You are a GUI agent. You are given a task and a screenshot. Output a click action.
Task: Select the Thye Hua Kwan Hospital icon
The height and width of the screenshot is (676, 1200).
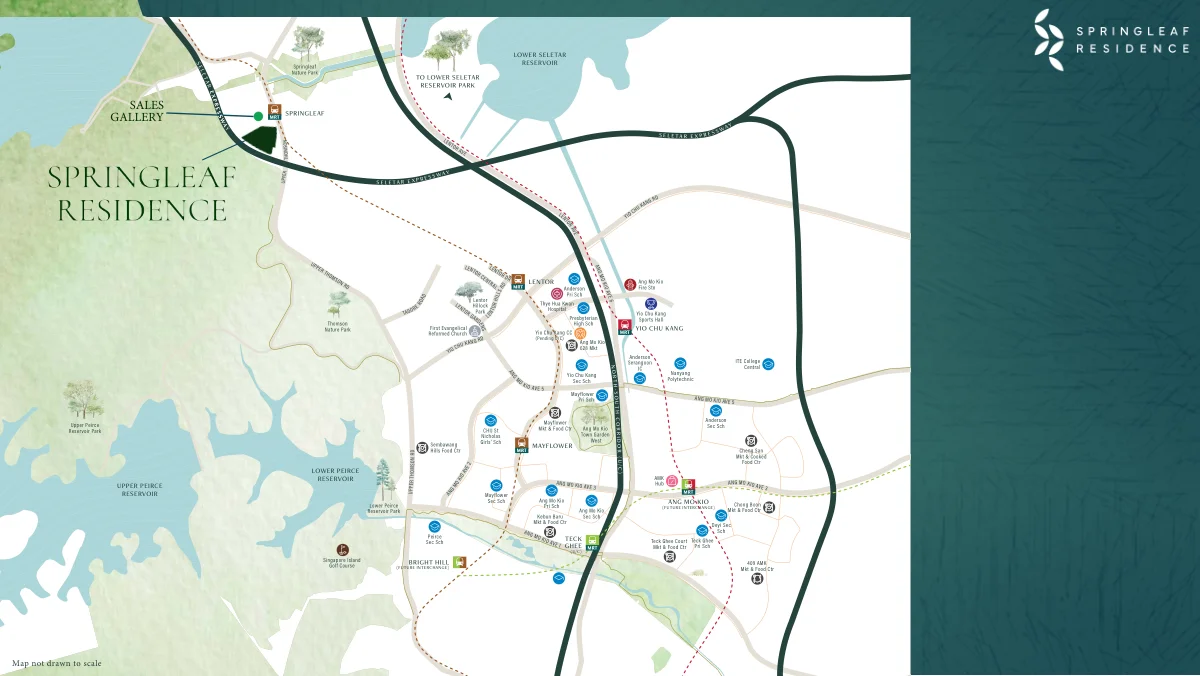tap(556, 294)
